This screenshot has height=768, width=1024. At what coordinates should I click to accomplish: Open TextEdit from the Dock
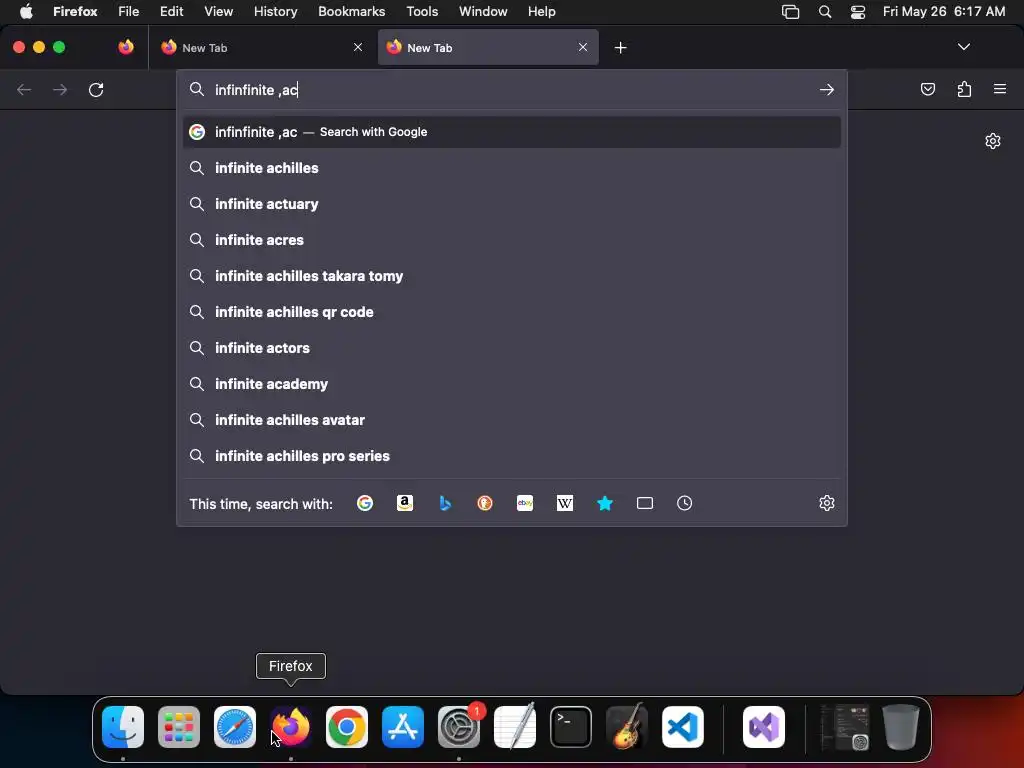(x=515, y=727)
